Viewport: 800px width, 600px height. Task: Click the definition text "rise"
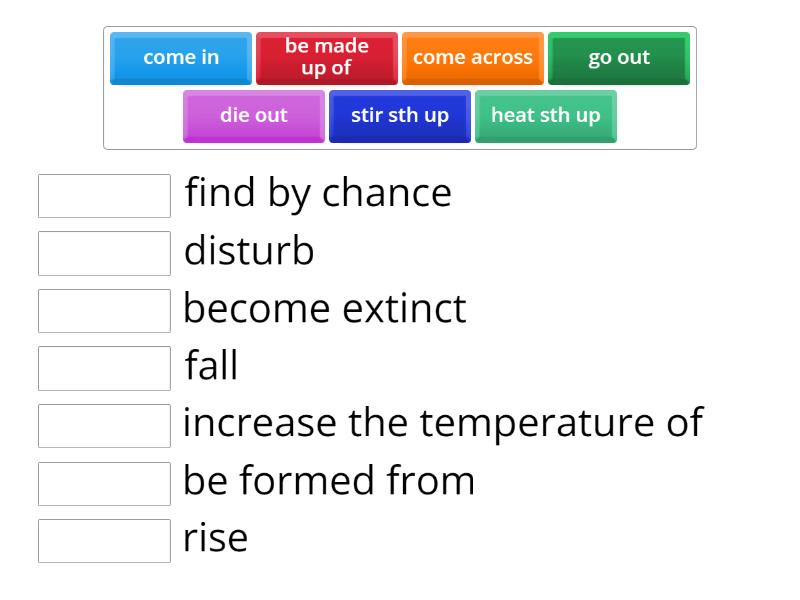(215, 539)
